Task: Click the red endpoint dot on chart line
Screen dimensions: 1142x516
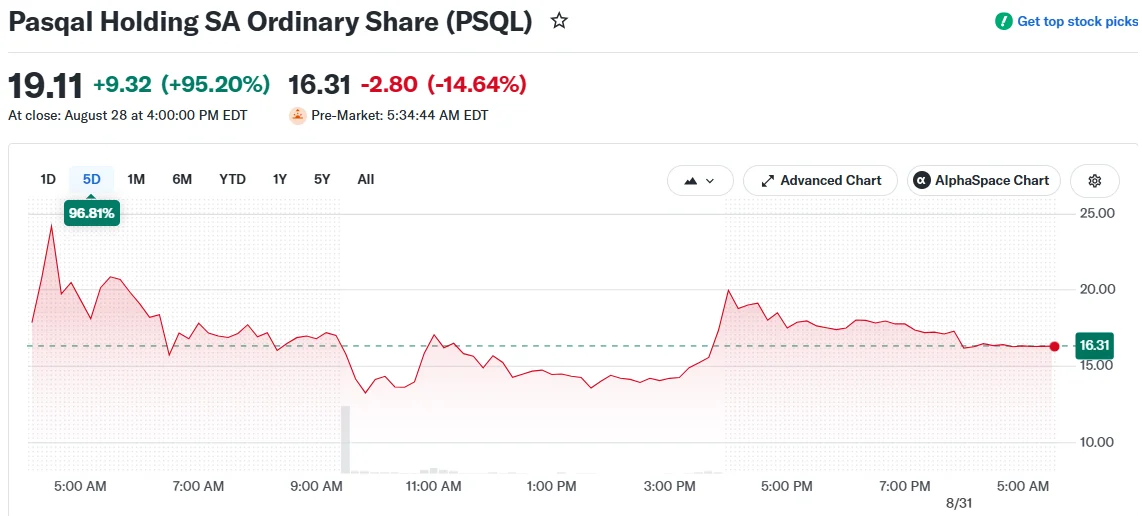Action: 1054,346
